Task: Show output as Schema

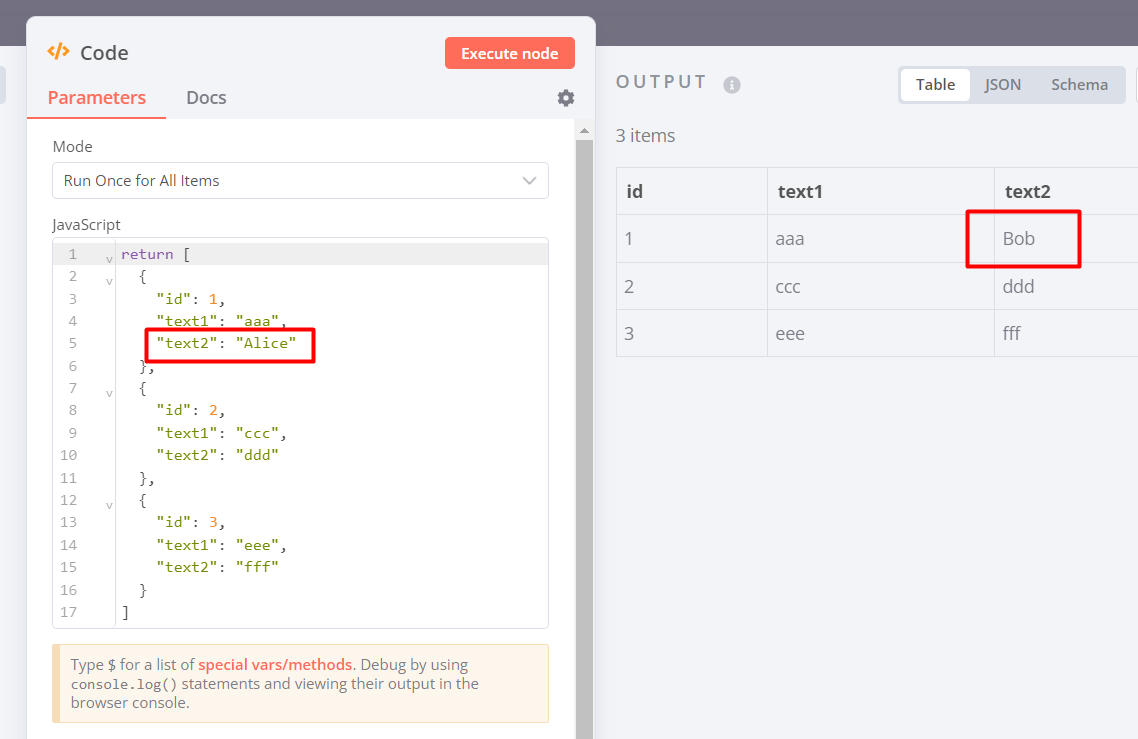Action: click(x=1079, y=85)
